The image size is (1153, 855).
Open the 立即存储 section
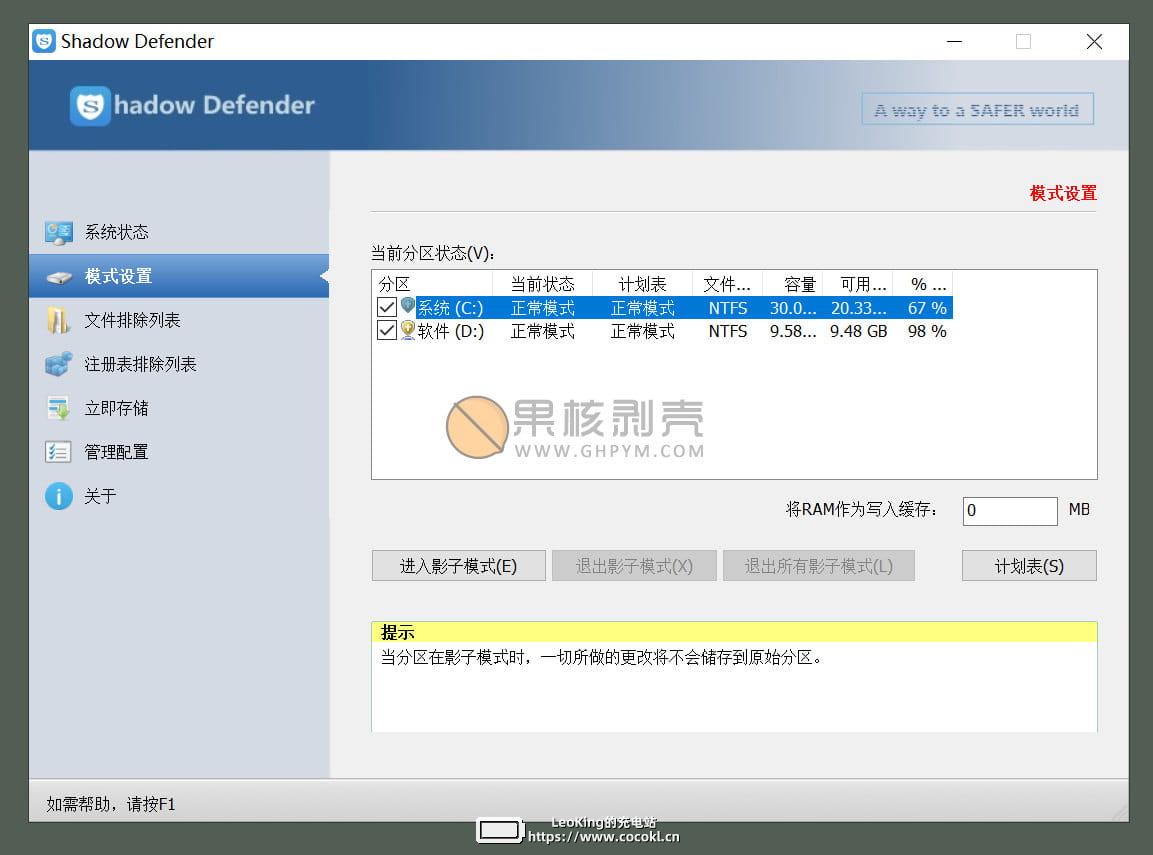tap(179, 408)
